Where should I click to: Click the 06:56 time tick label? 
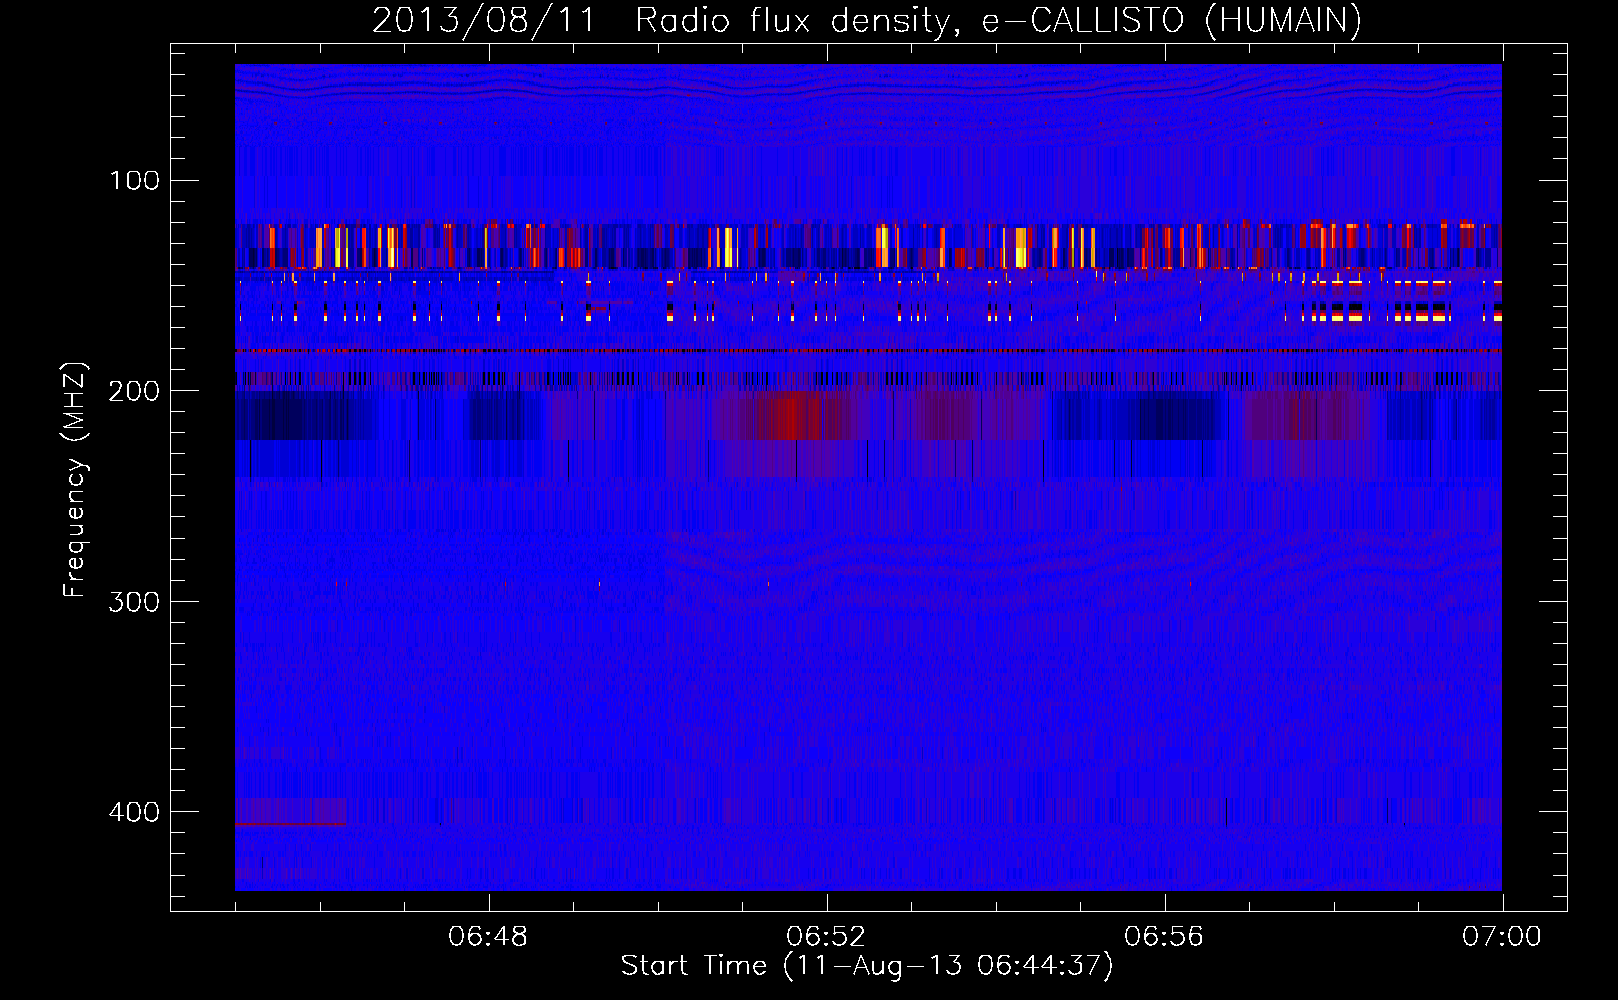(x=1164, y=937)
